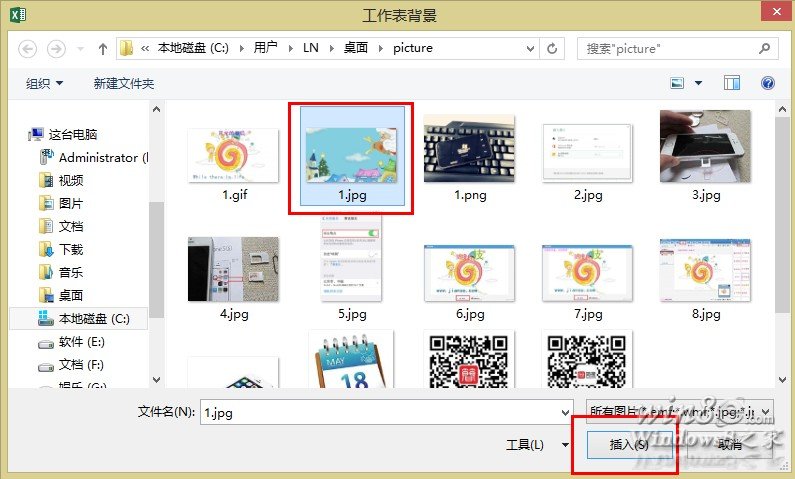Click the search magnifier icon
This screenshot has width=795, height=479.
[765, 49]
